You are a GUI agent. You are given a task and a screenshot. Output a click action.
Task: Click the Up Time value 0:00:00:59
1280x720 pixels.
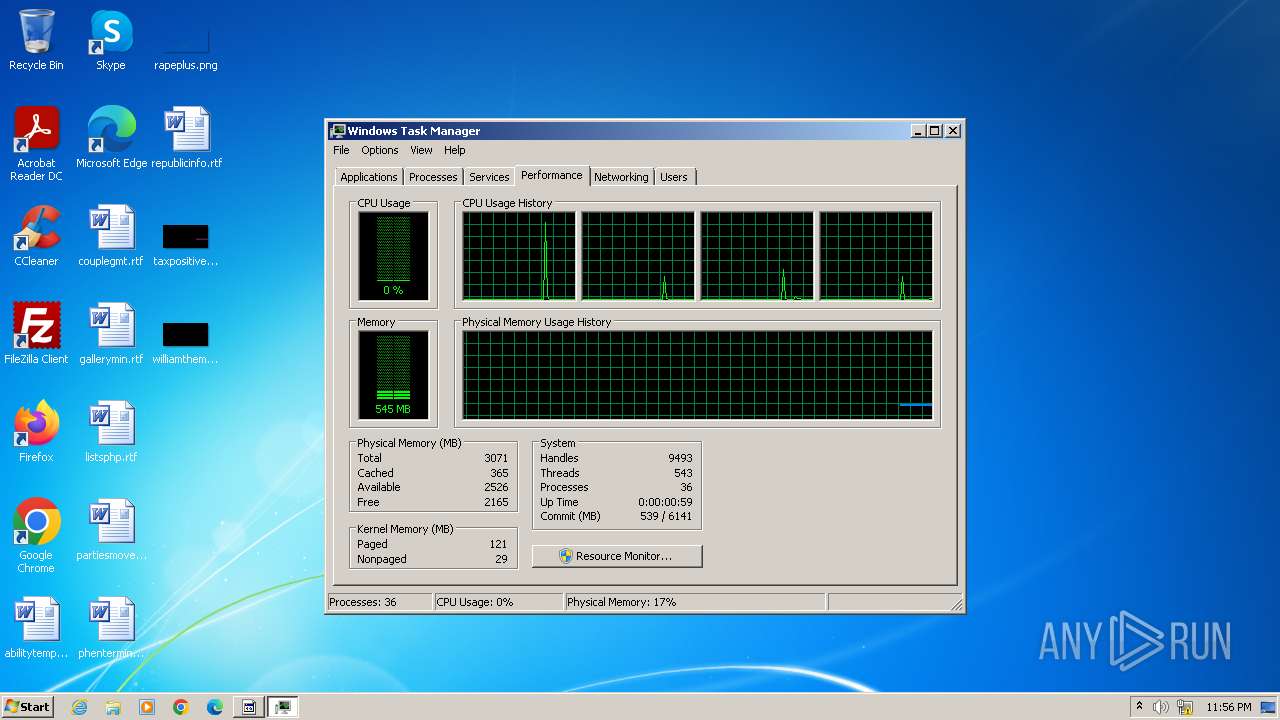(665, 502)
